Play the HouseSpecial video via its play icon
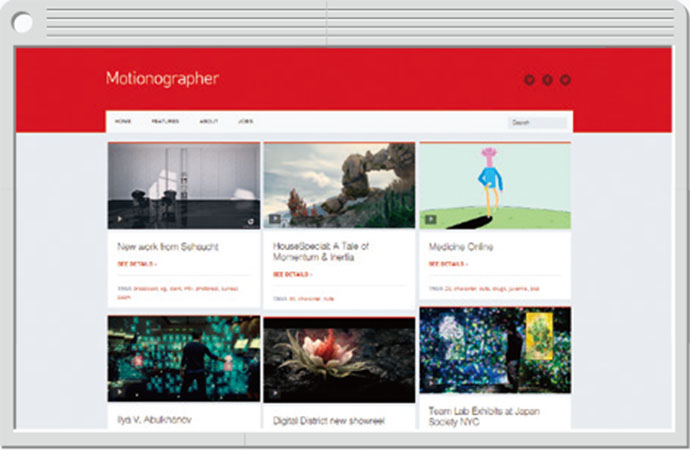This screenshot has width=690, height=450. (275, 219)
